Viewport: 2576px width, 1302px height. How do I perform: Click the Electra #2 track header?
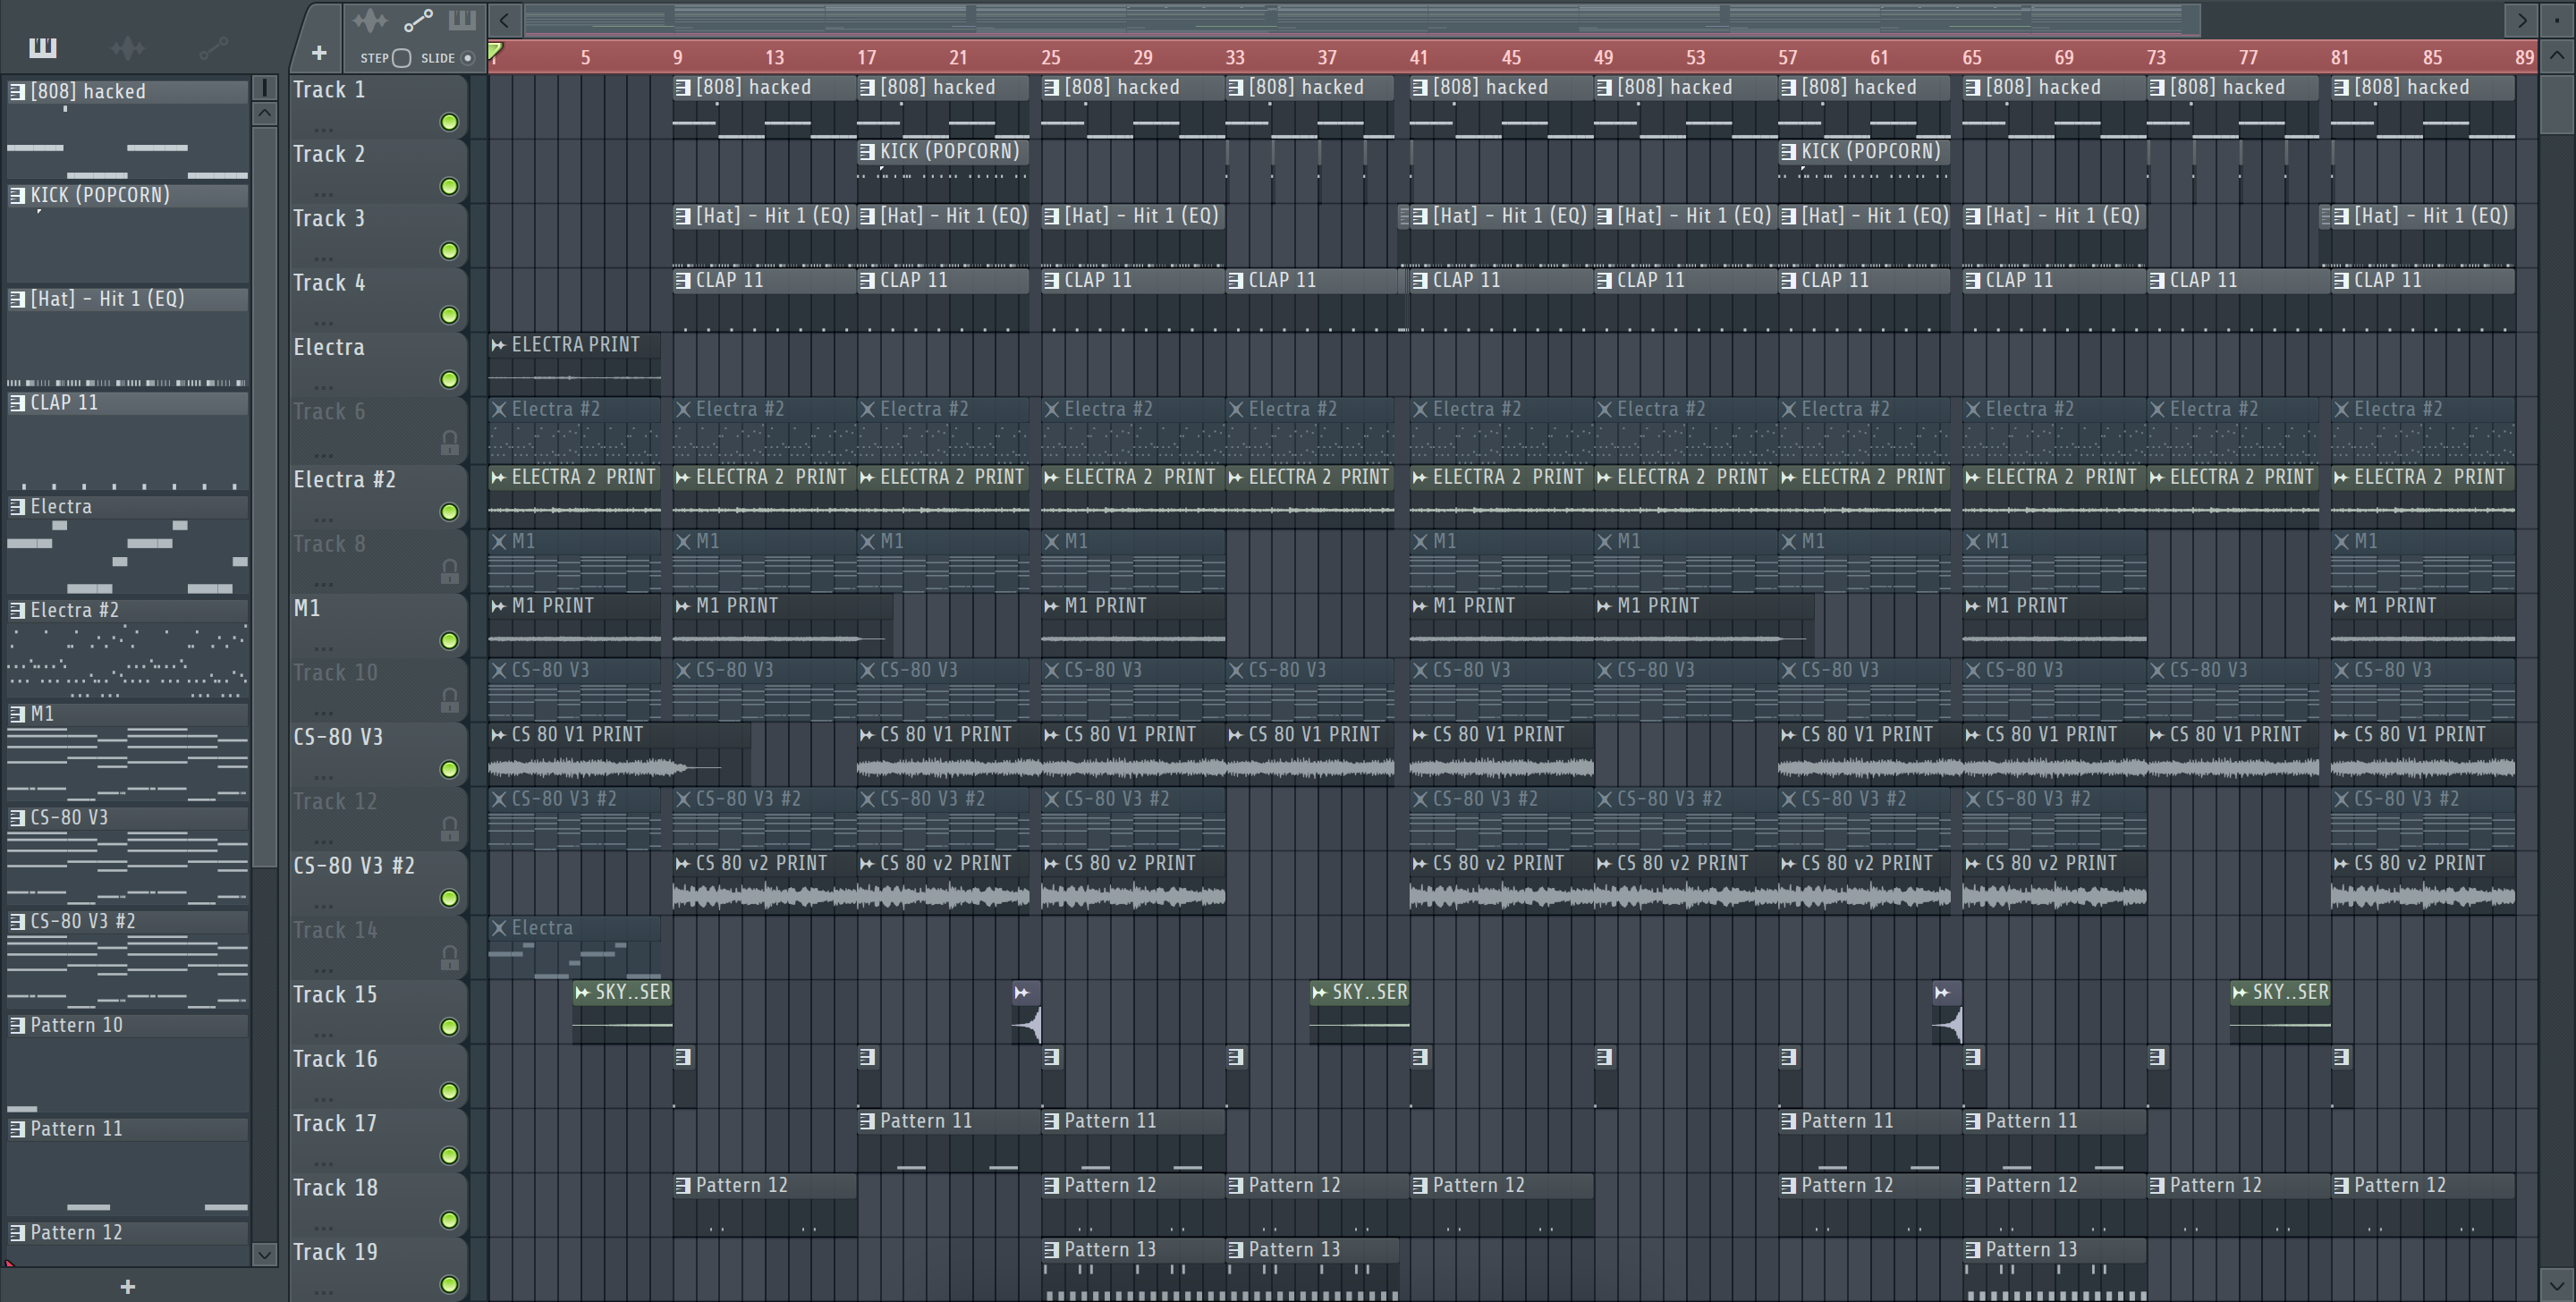tap(344, 480)
